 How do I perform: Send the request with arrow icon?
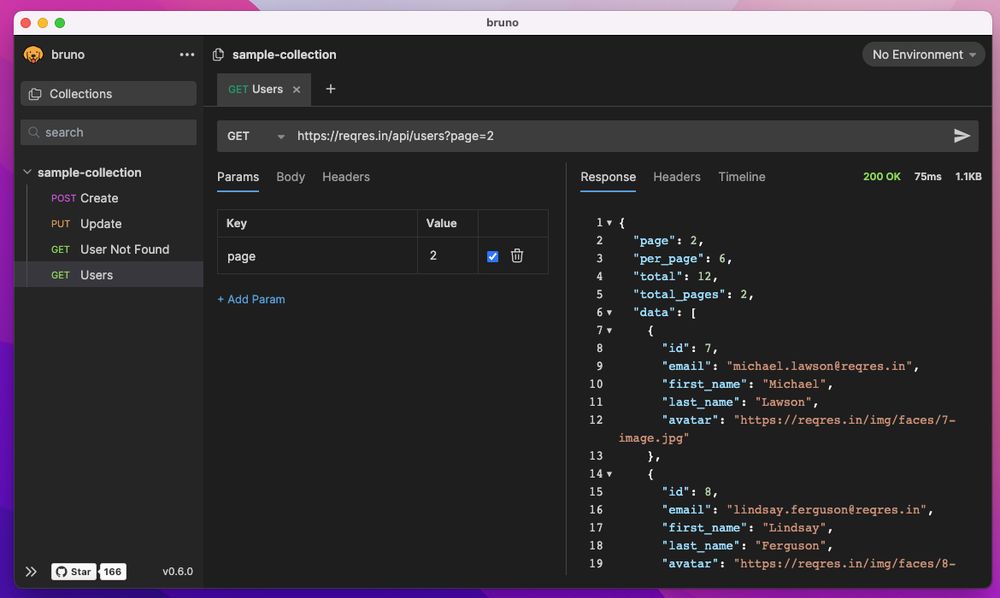point(962,136)
